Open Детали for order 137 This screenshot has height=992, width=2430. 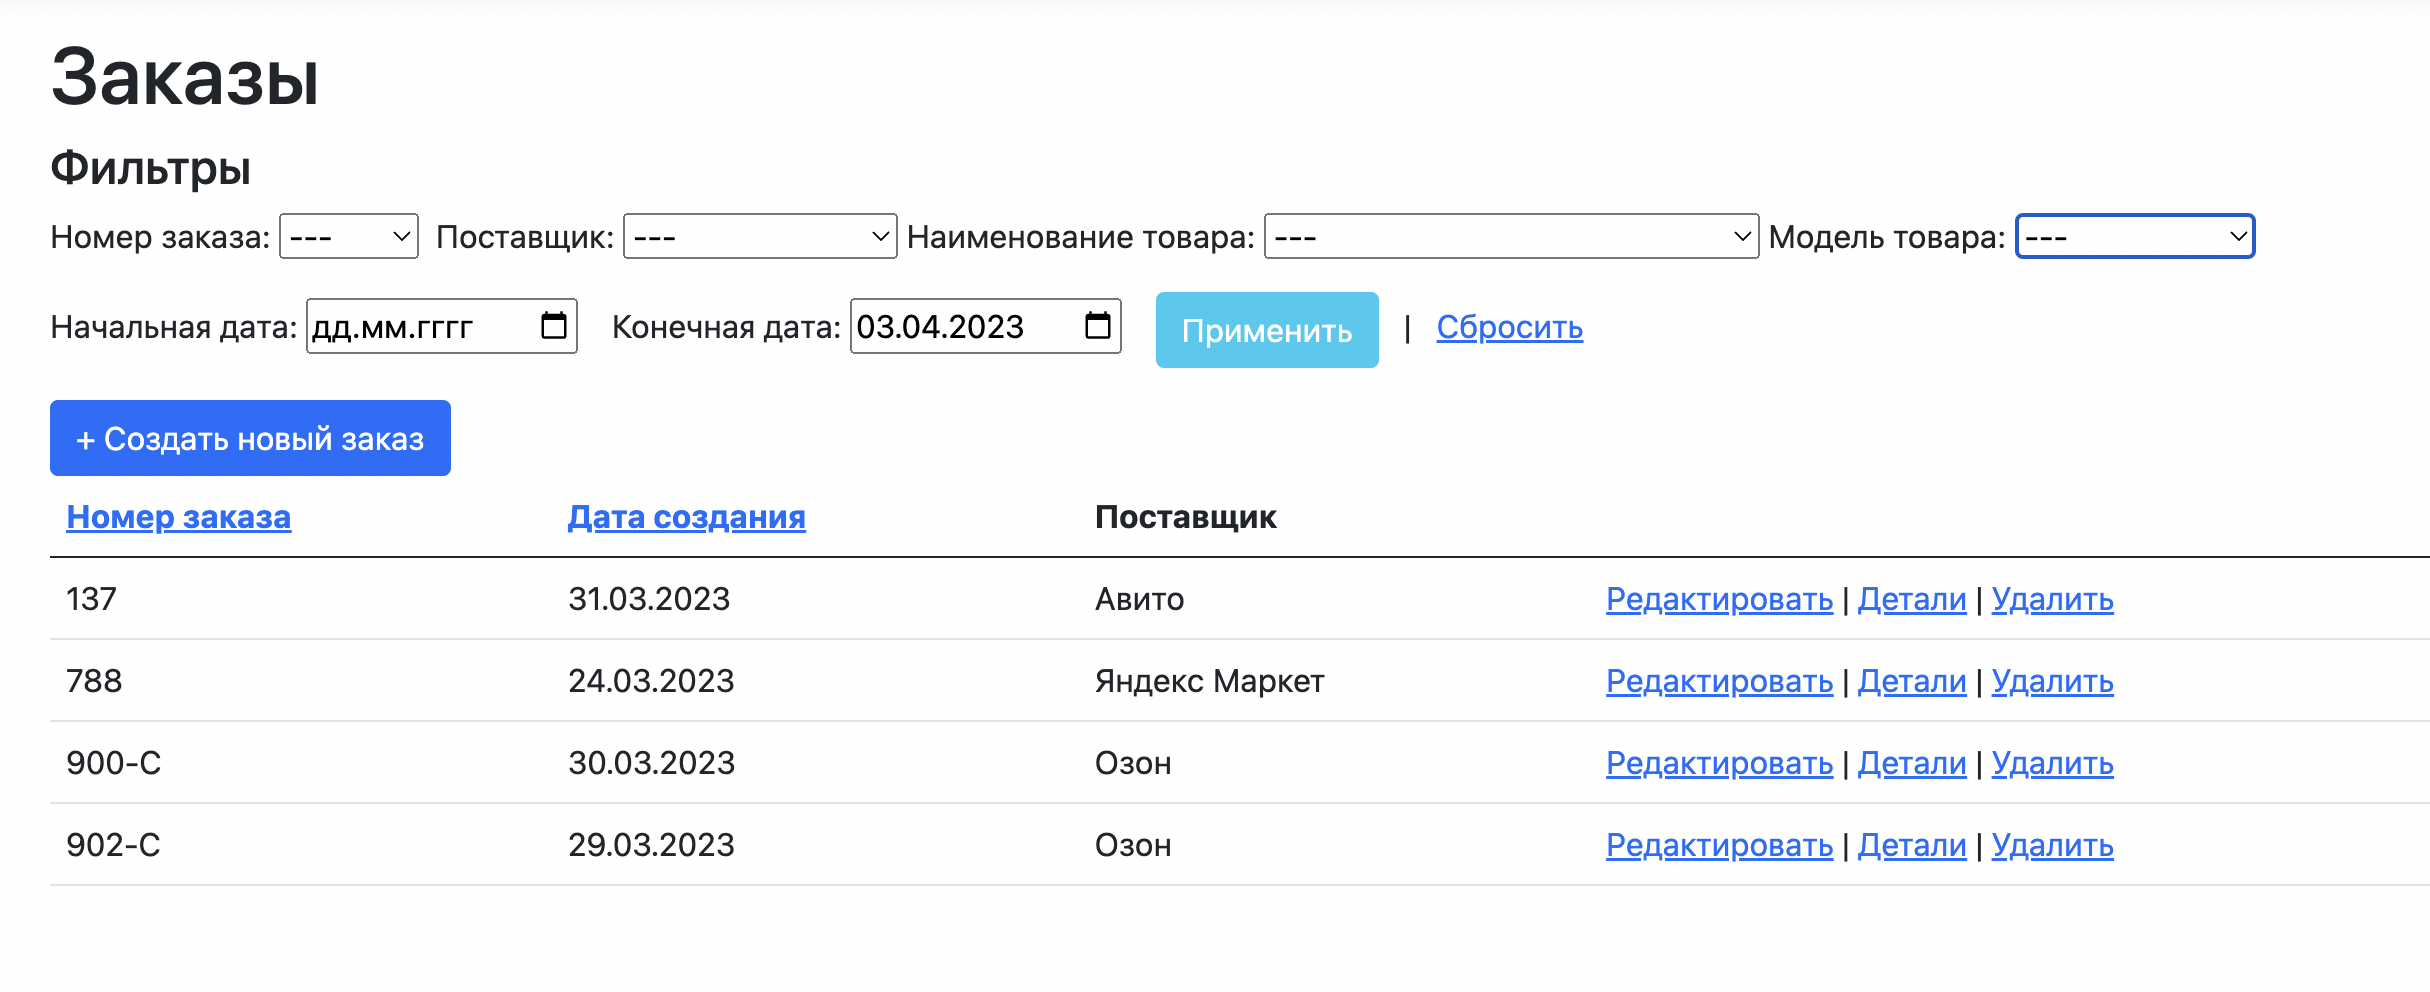tap(1911, 598)
